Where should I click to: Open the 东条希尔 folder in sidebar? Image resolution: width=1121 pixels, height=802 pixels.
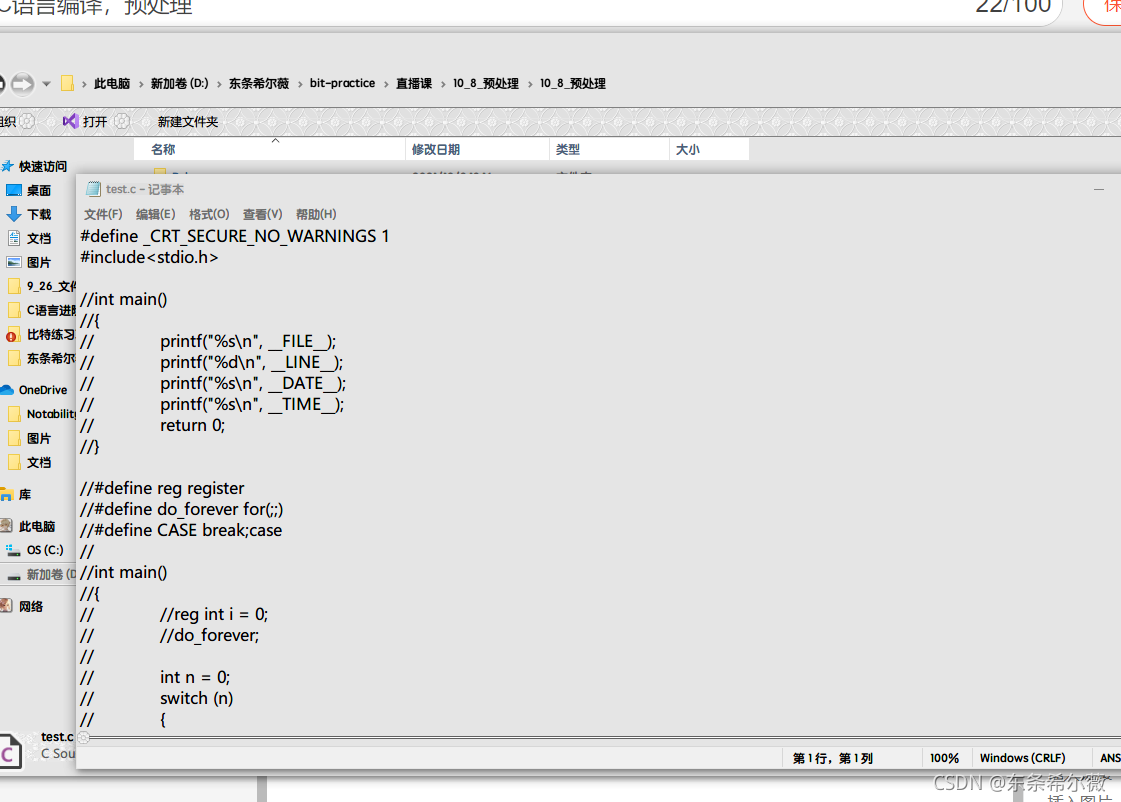click(41, 358)
